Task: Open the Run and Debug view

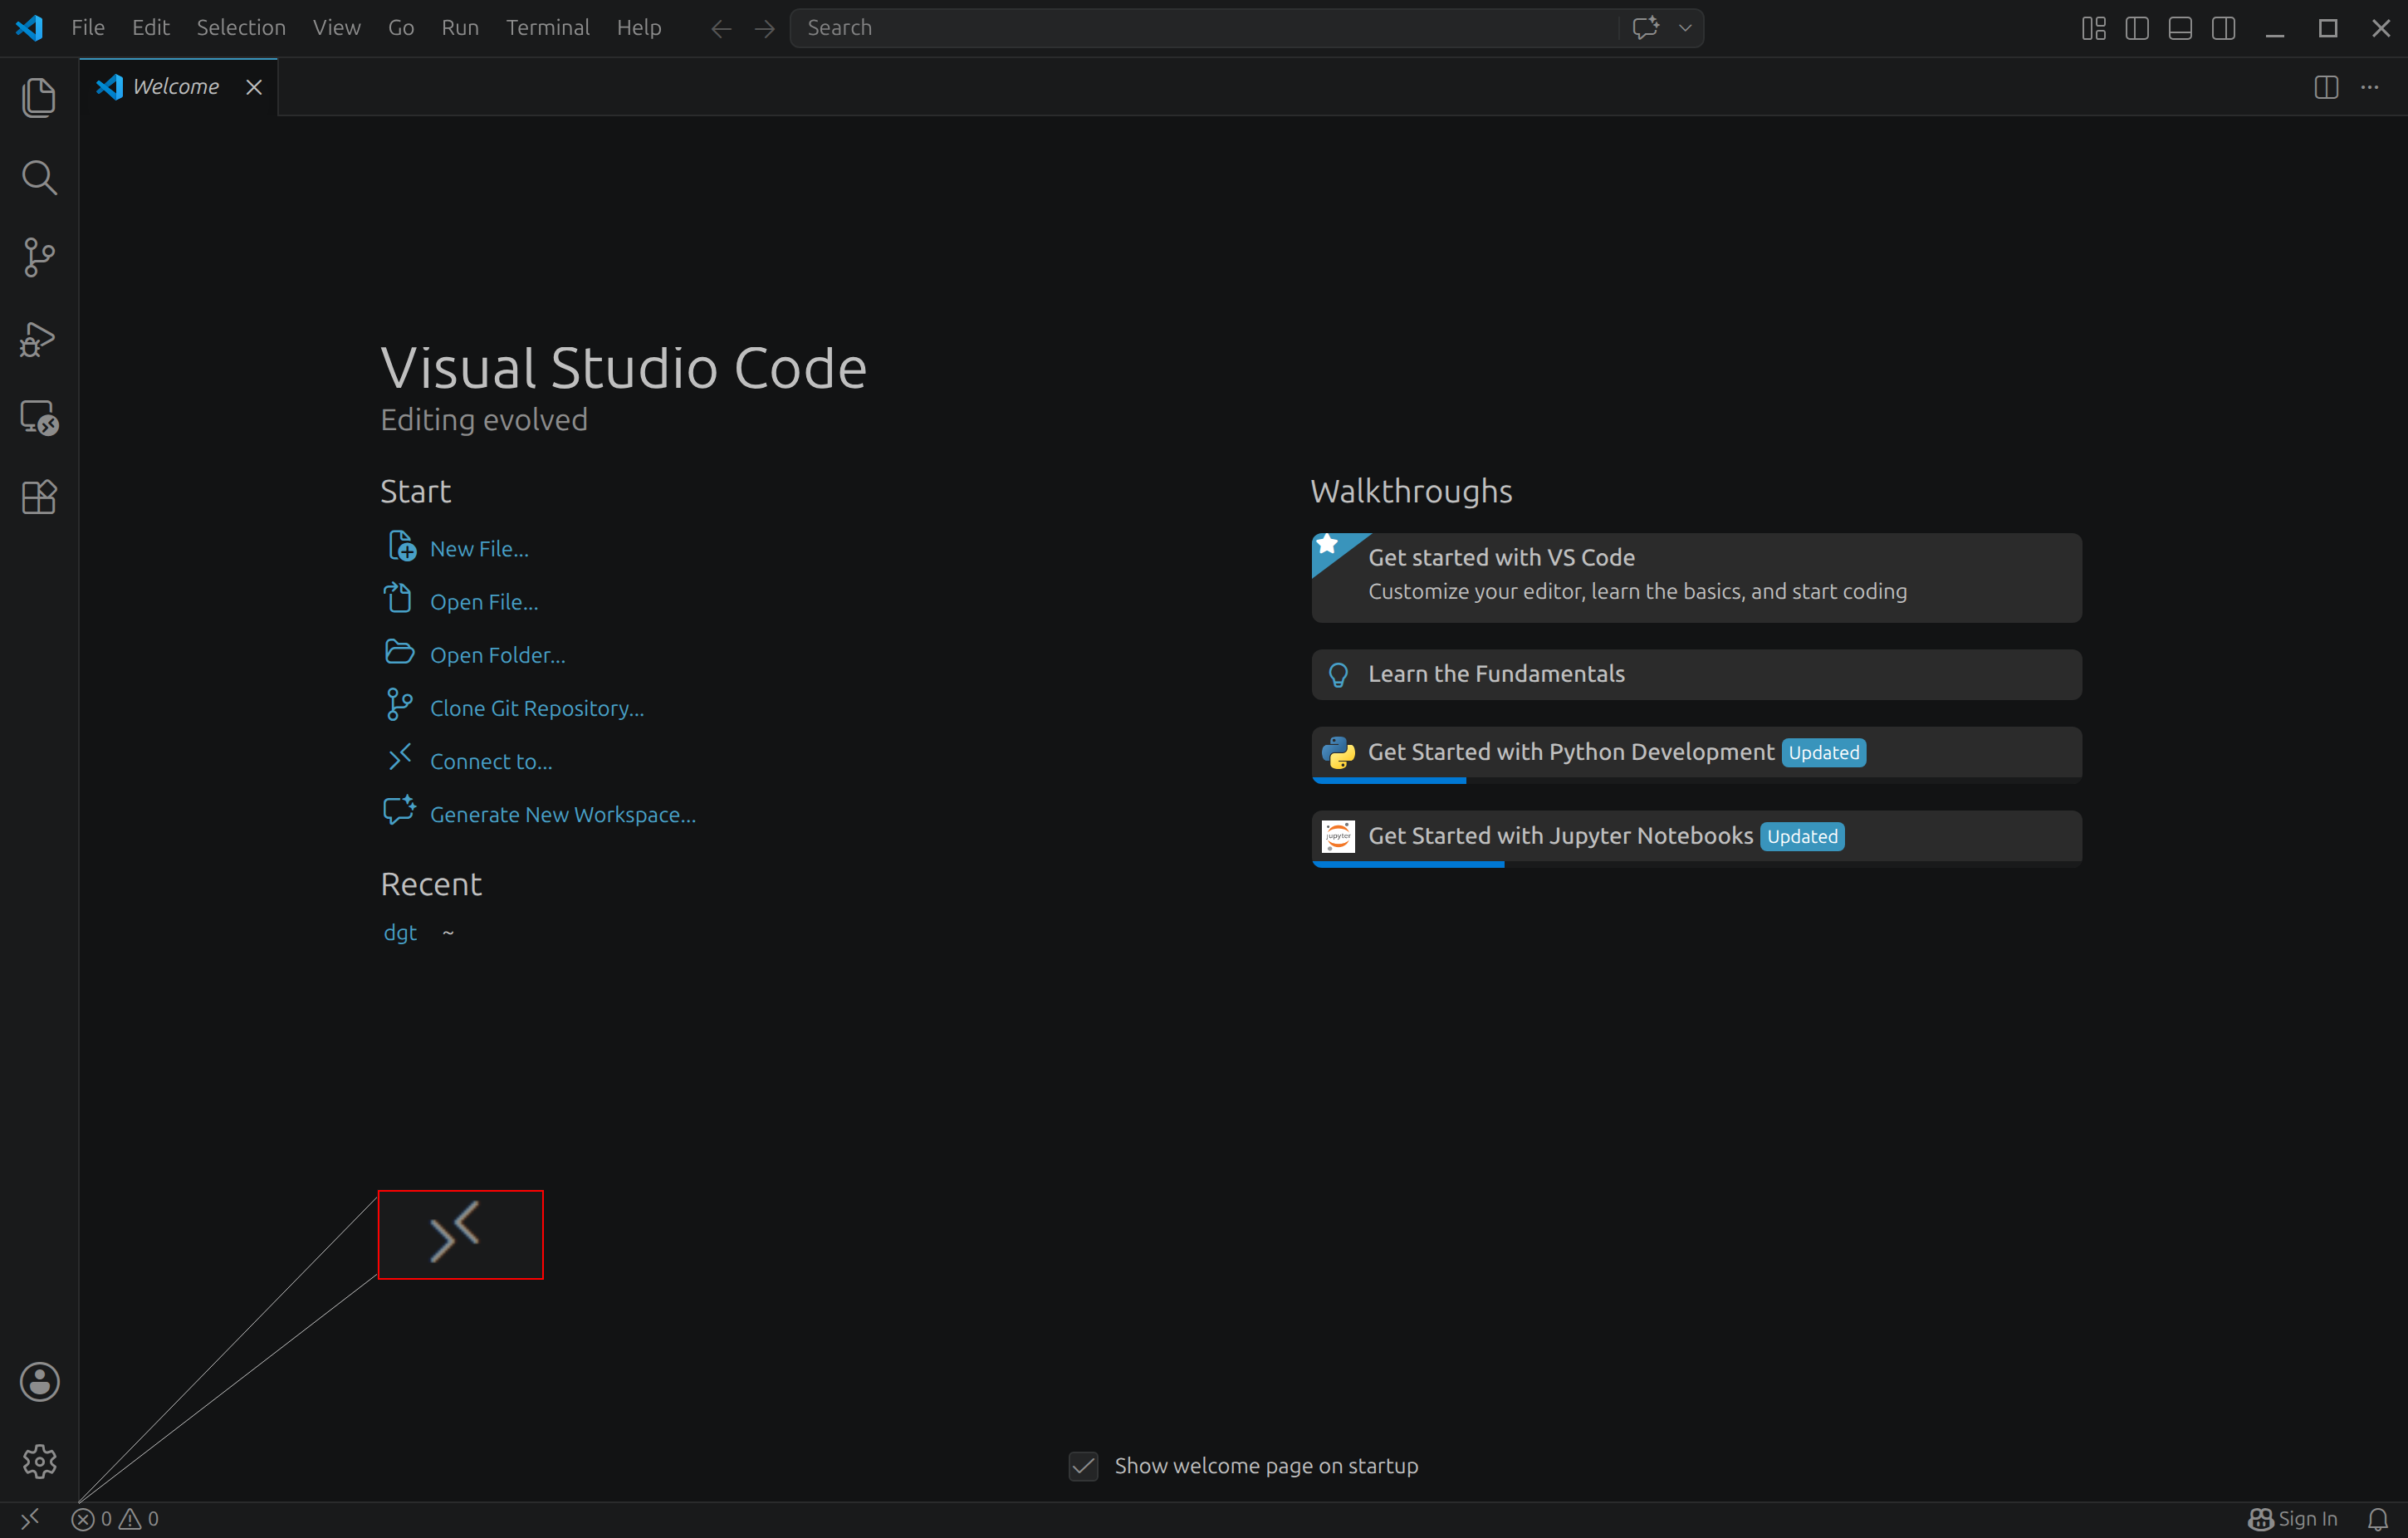Action: point(39,338)
